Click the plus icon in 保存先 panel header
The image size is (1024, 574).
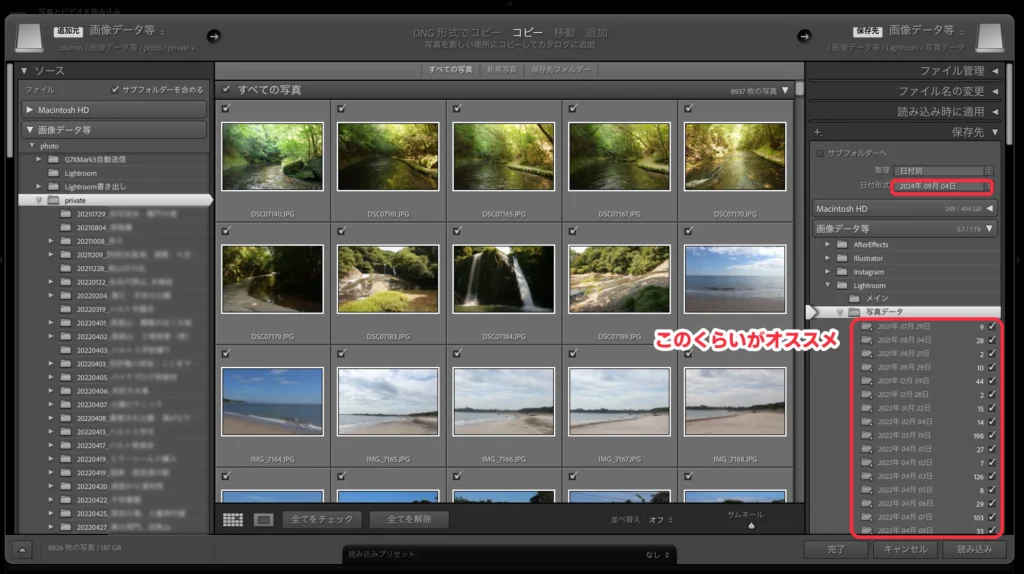817,132
